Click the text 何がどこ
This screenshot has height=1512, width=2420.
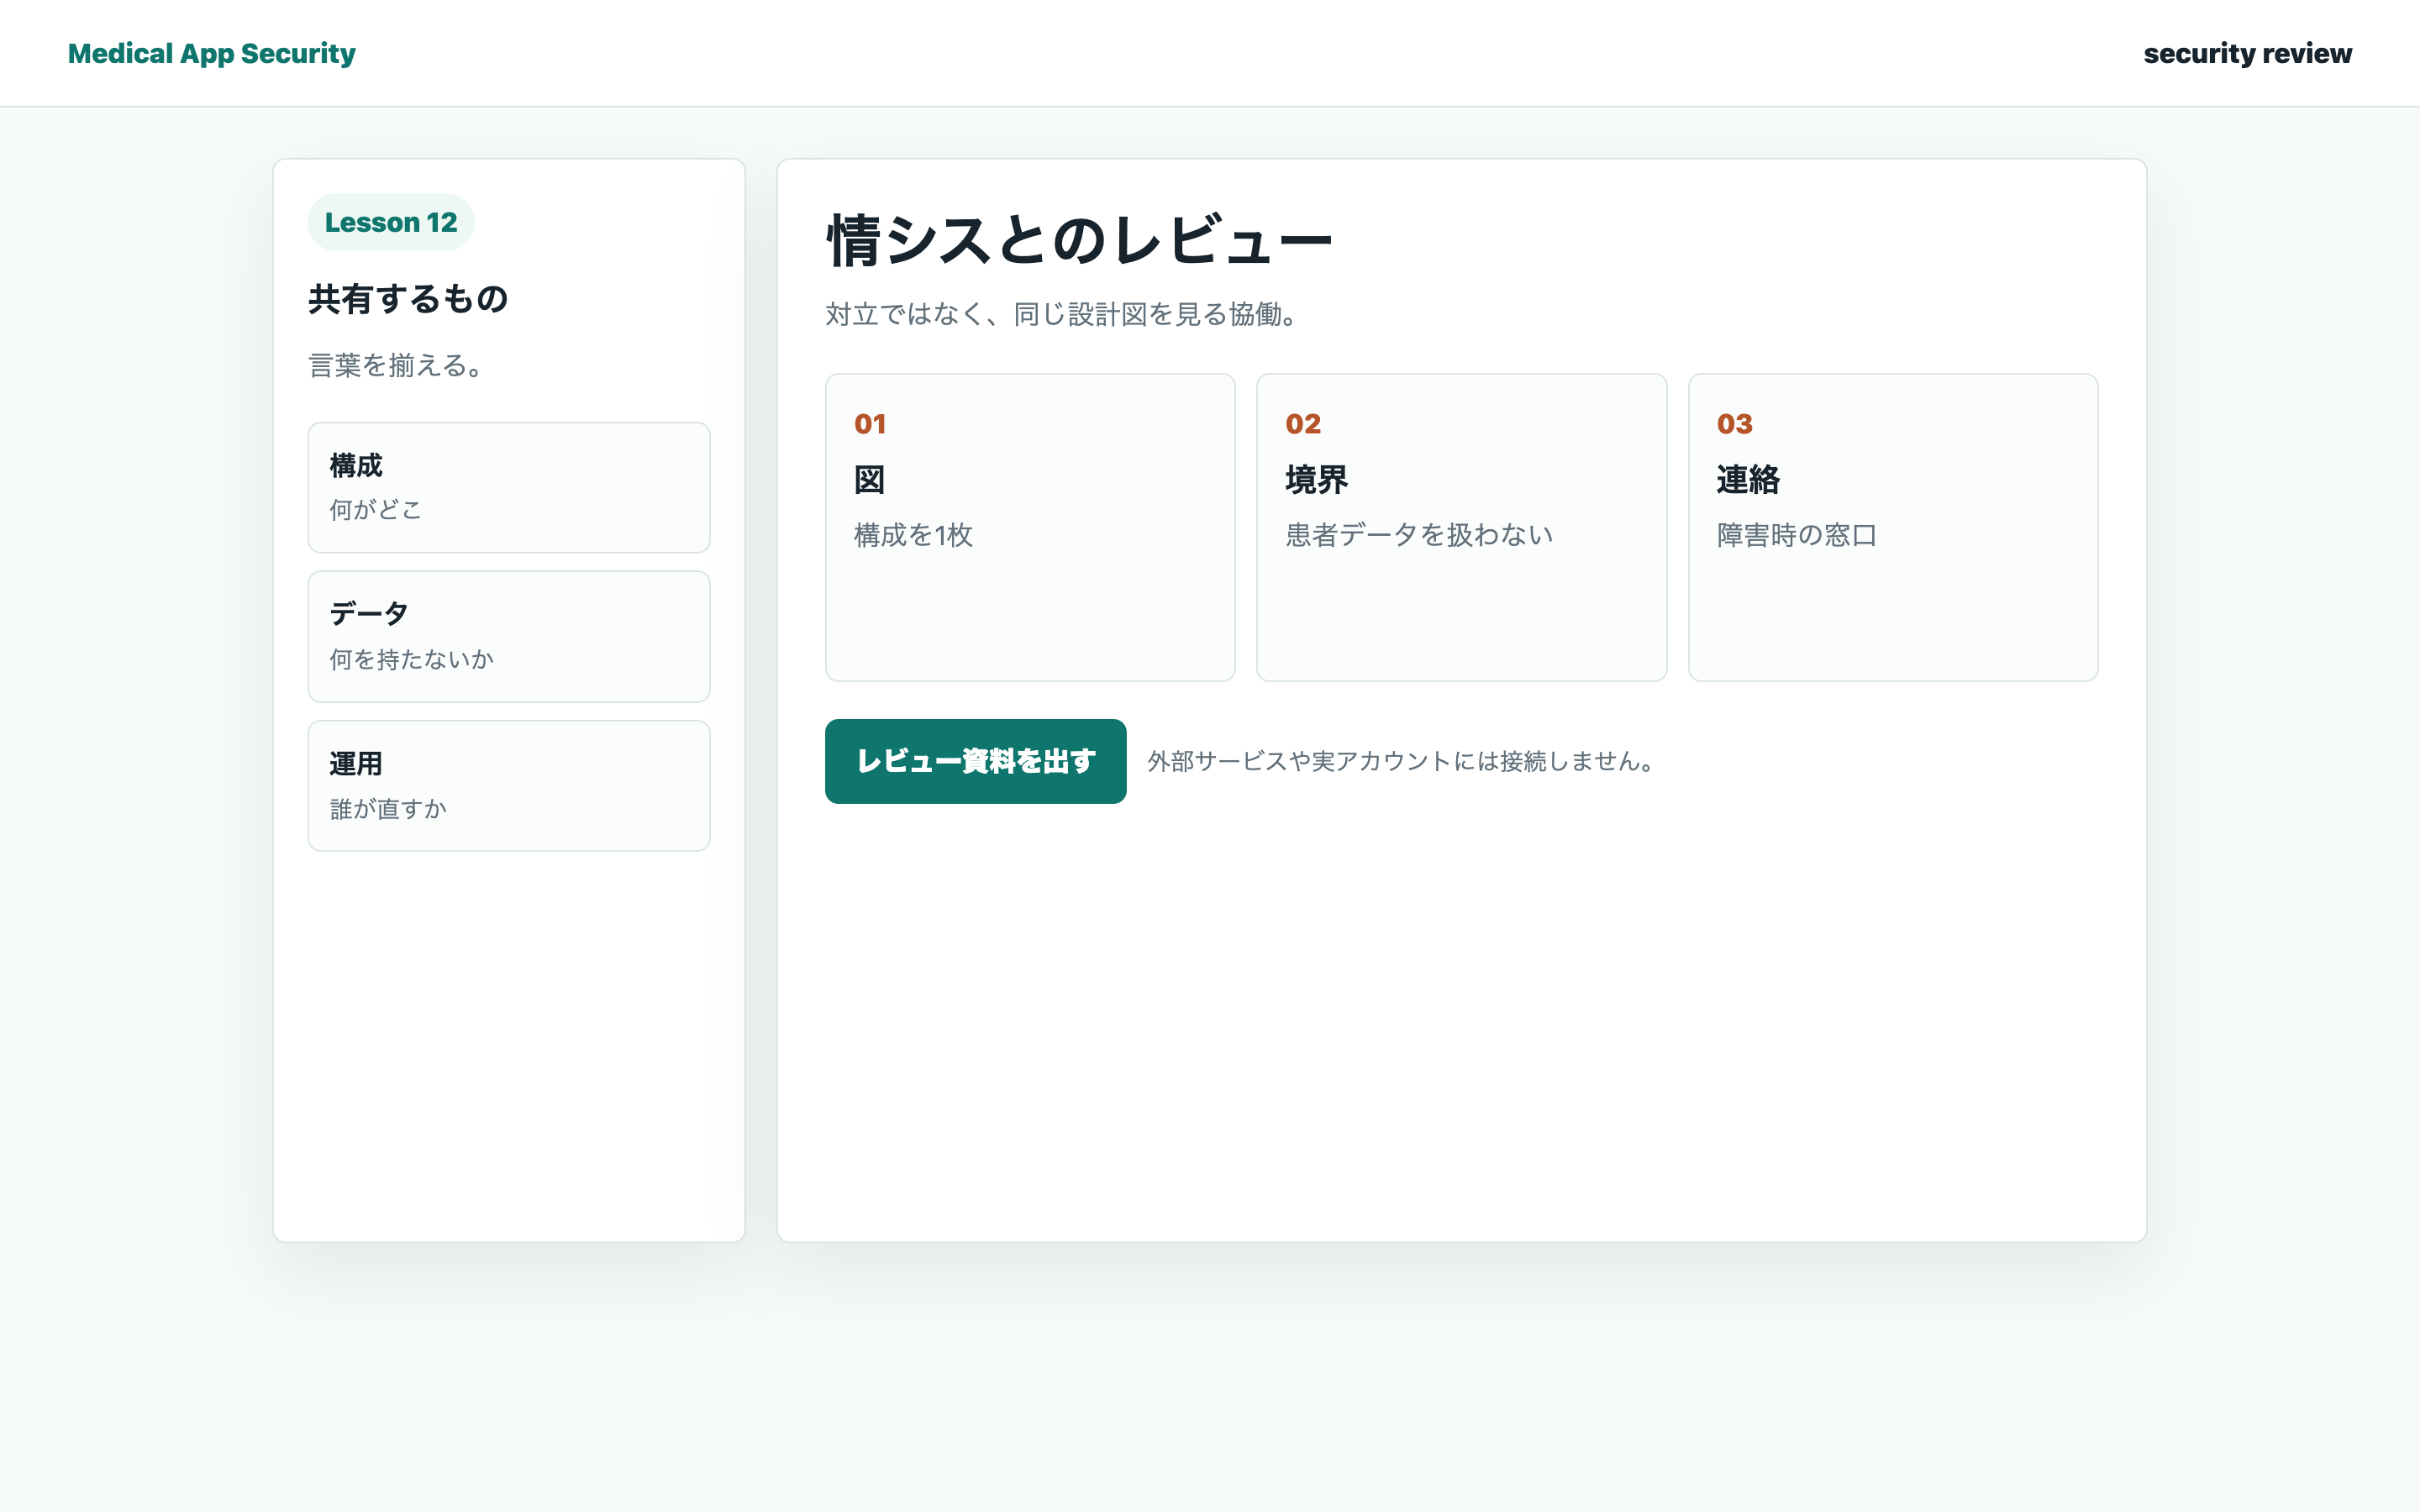(x=376, y=510)
